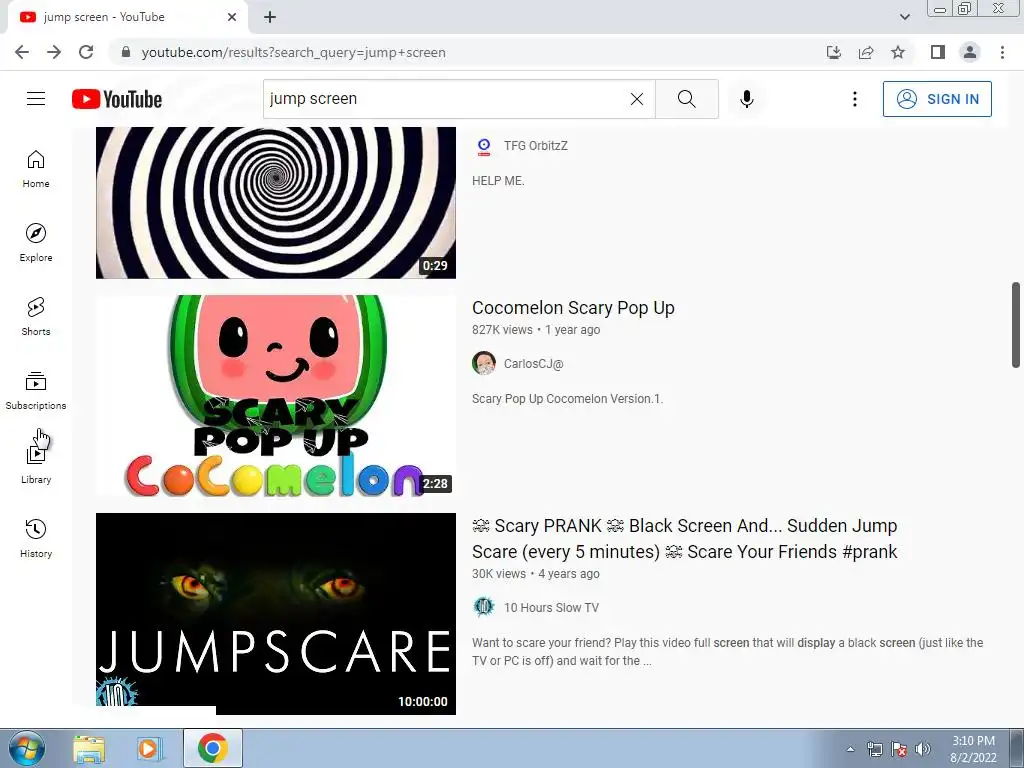Clear the search box with X
This screenshot has width=1024, height=768.
637,99
